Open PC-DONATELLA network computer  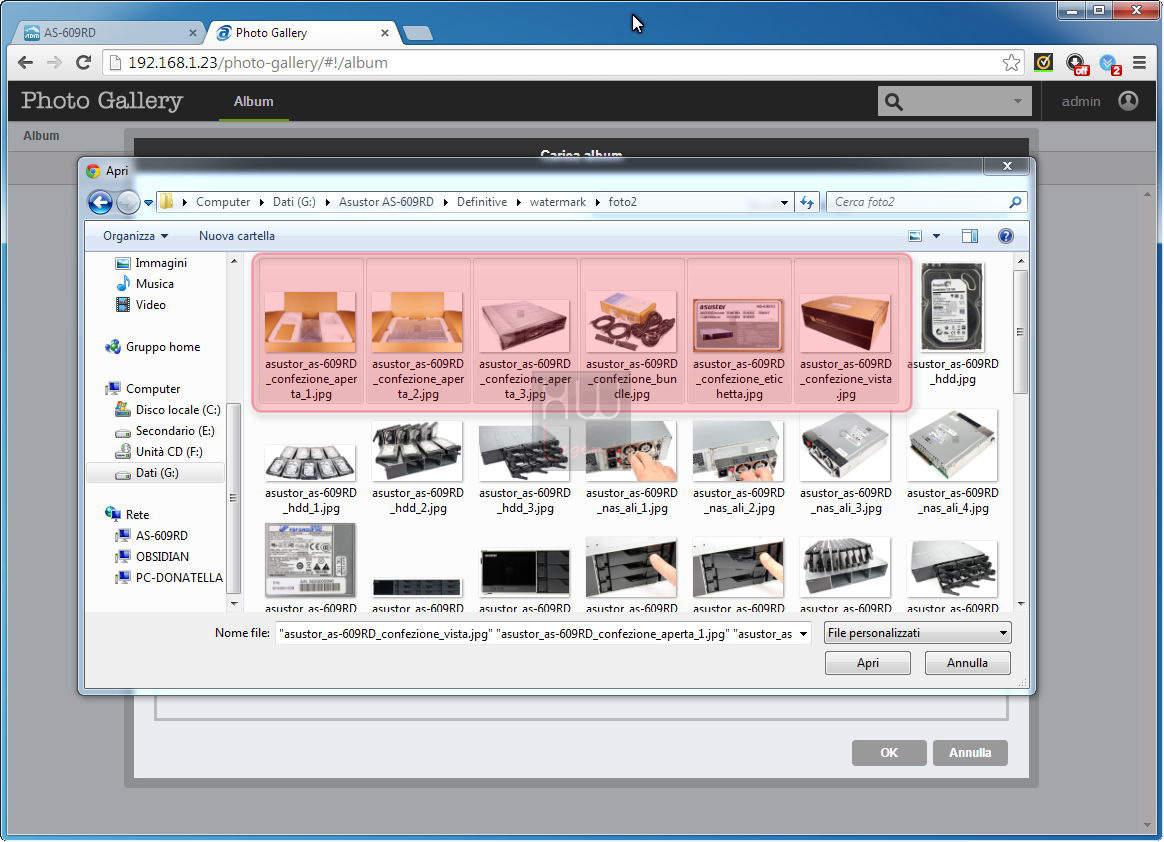(x=169, y=577)
